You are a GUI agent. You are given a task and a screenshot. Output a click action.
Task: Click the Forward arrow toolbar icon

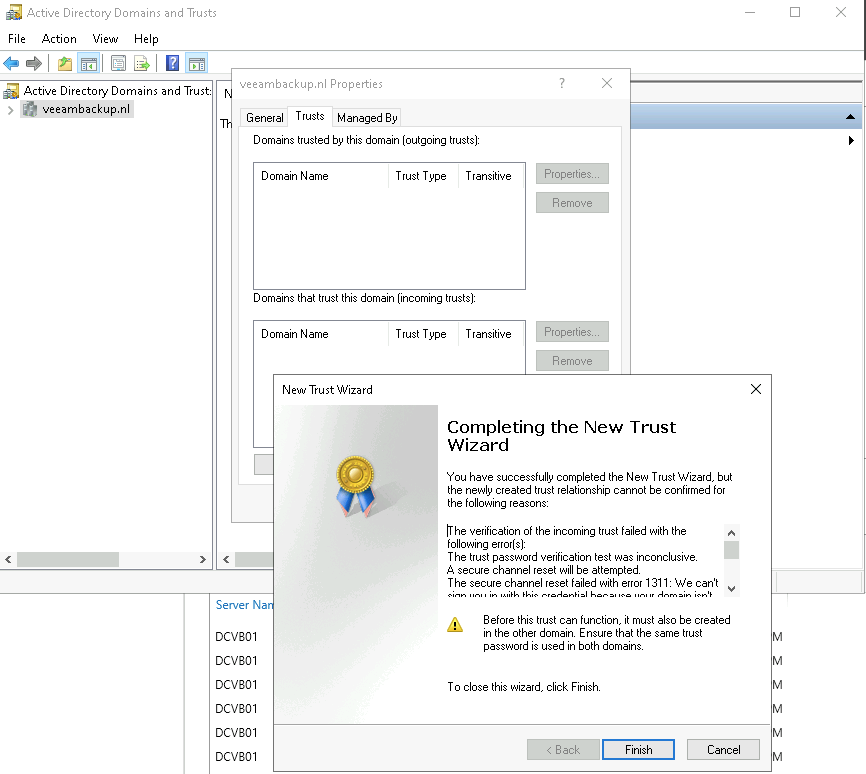(x=34, y=64)
